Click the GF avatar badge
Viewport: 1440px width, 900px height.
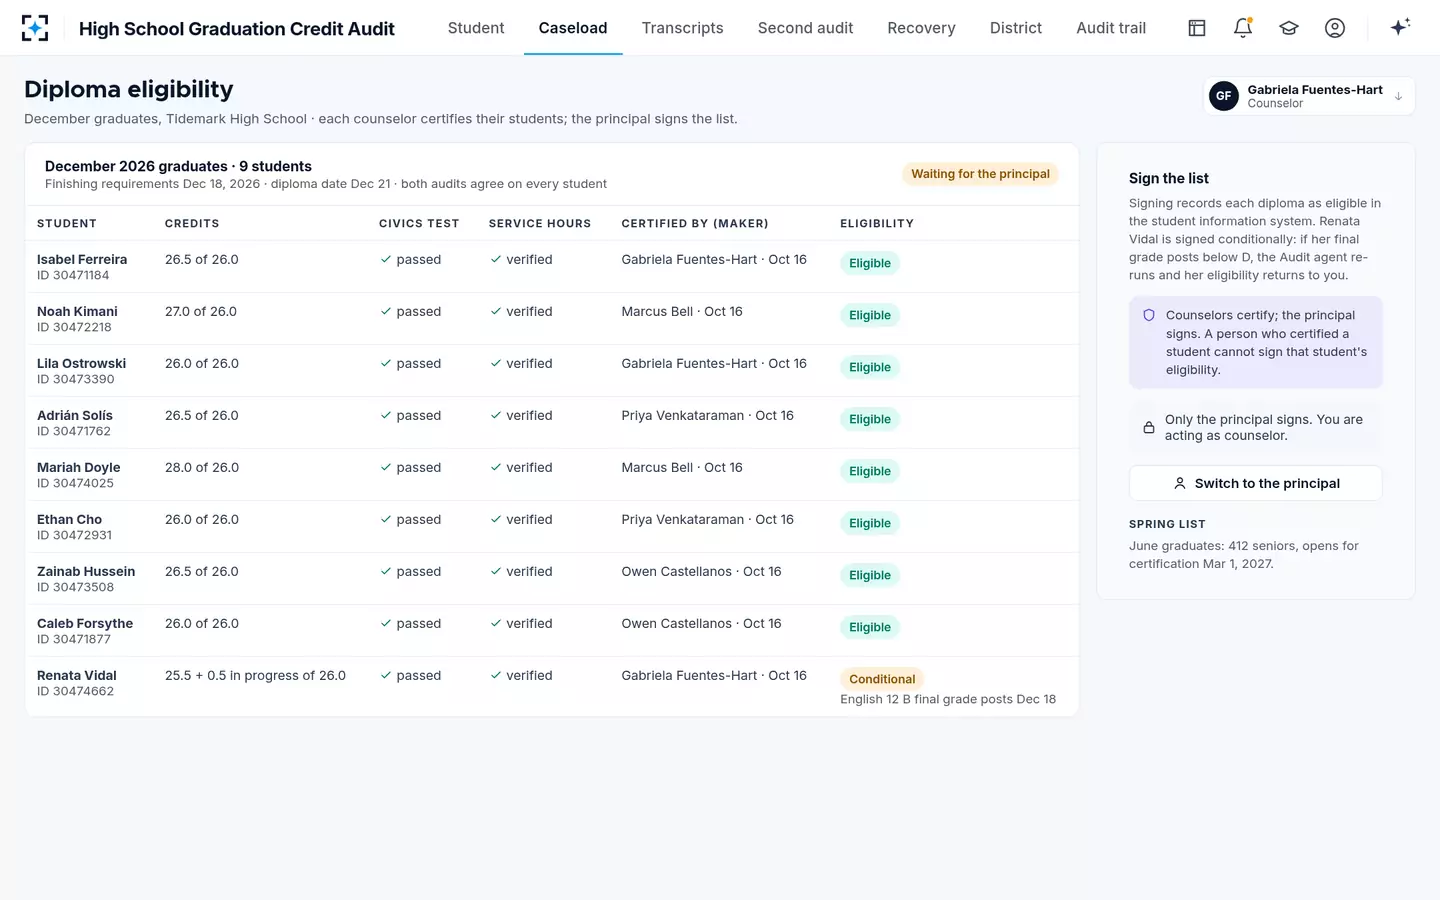tap(1224, 96)
